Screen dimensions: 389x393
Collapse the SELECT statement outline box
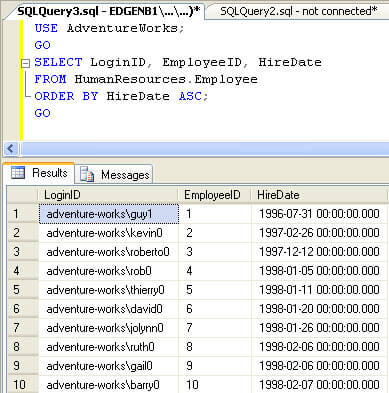[x=25, y=63]
